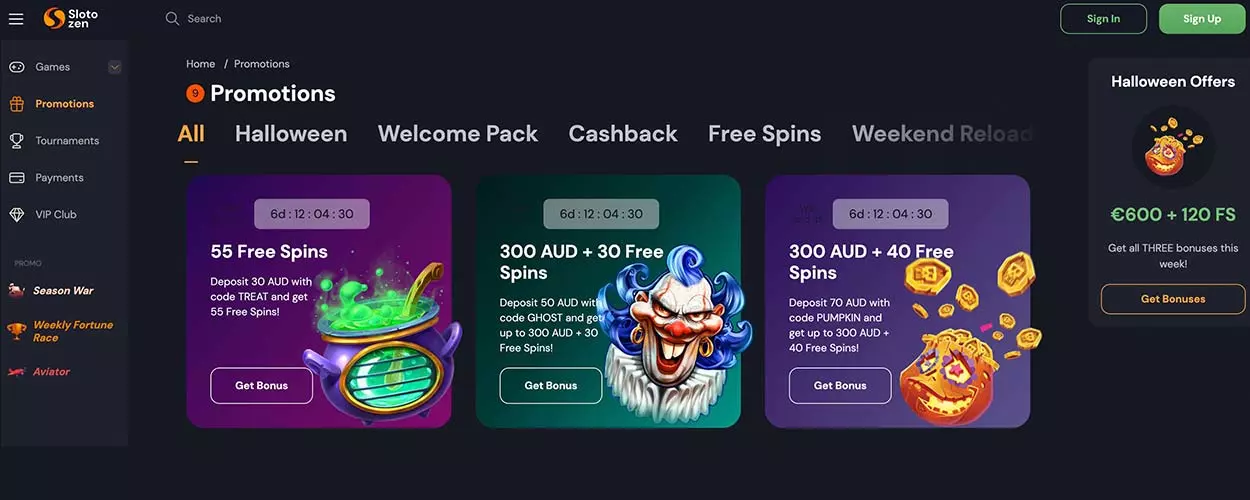Open the VIP Club diamond icon
The image size is (1250, 500).
pos(16,215)
